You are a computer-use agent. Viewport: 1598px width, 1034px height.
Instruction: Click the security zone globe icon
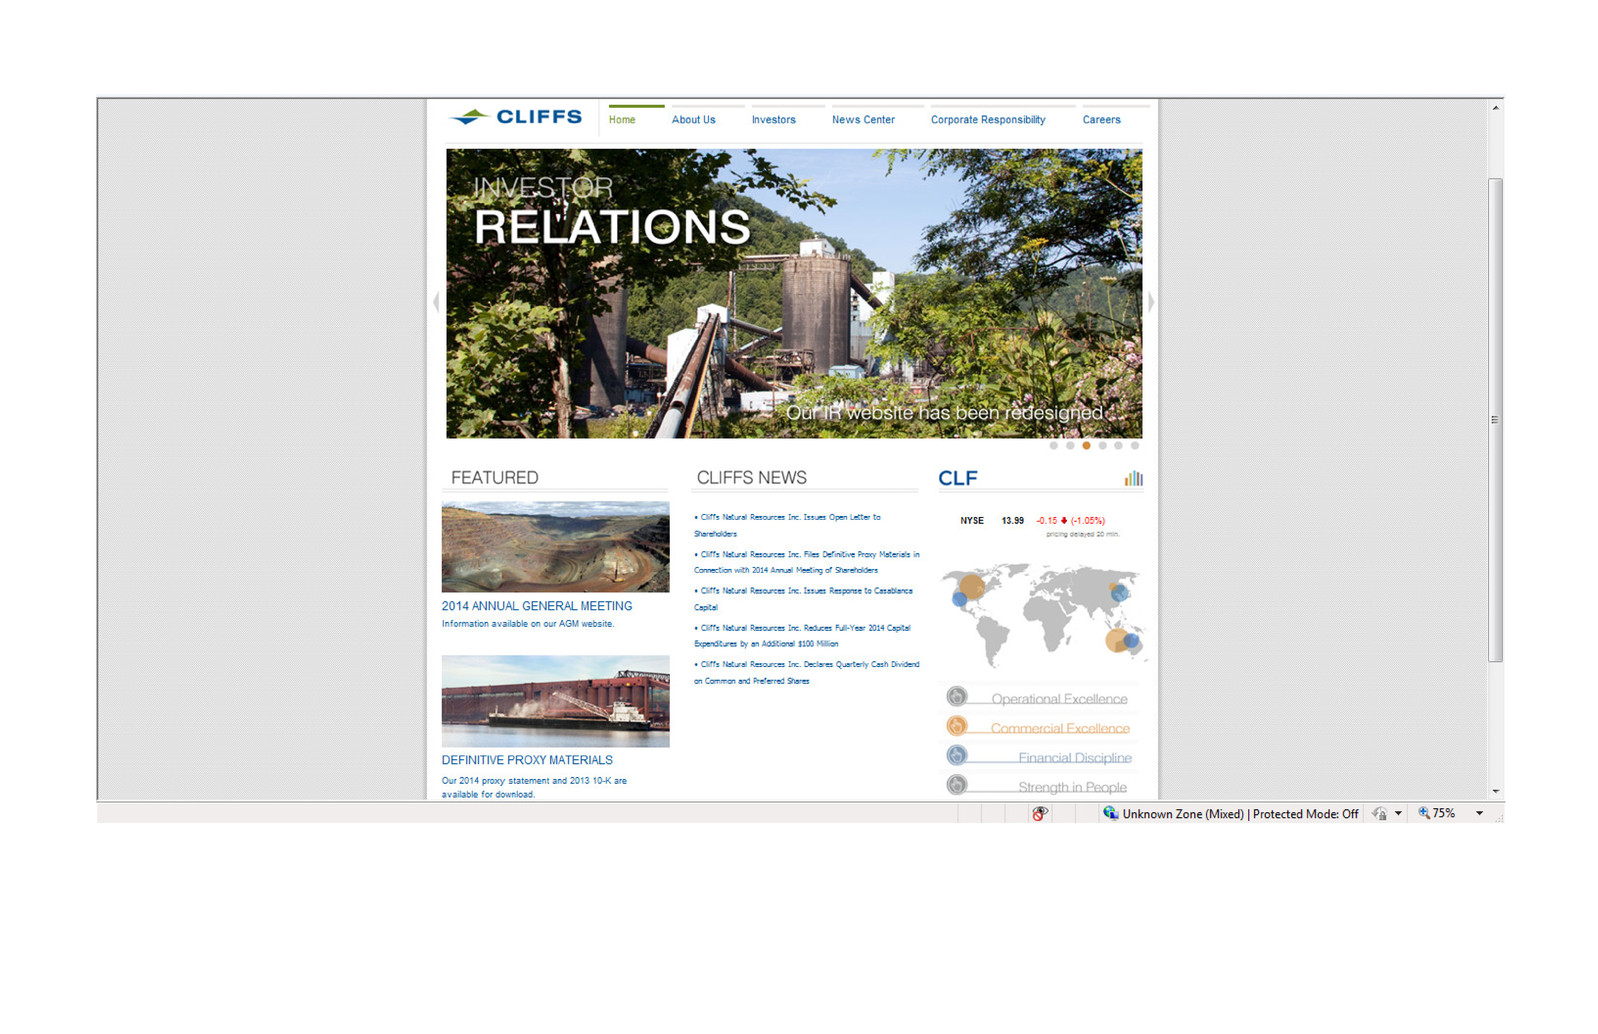1110,813
